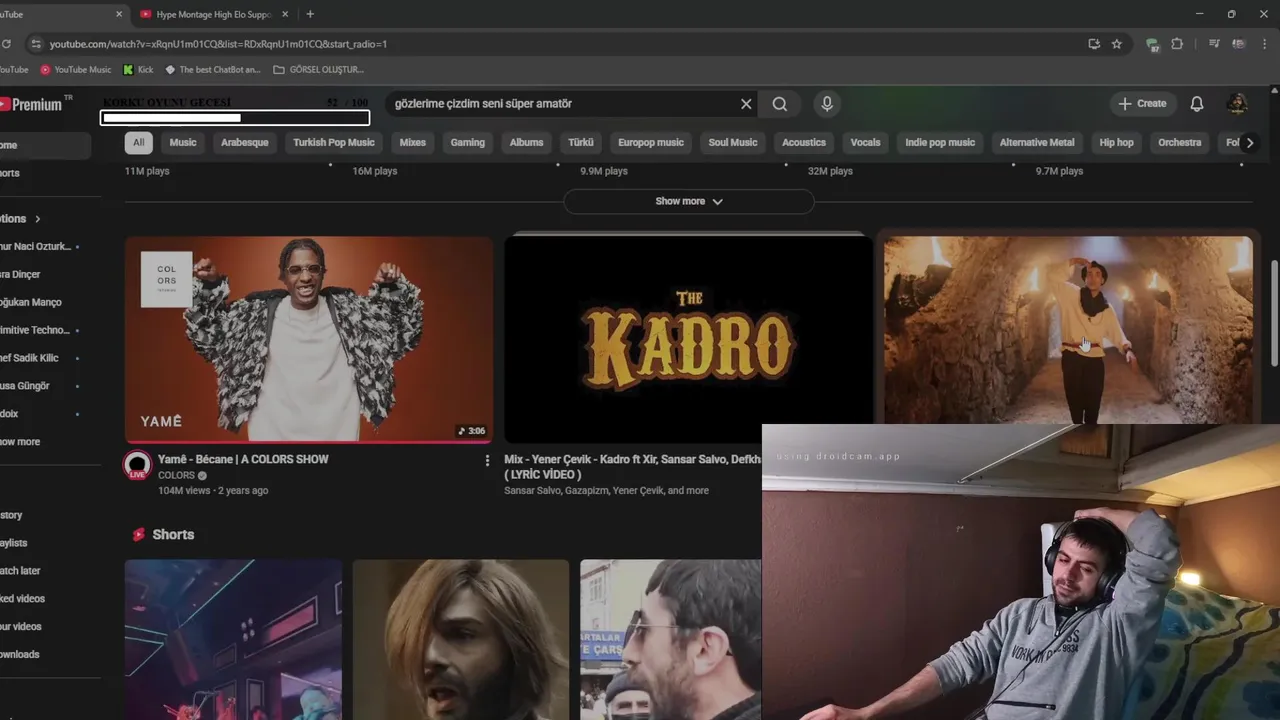1280x720 pixels.
Task: Open more actions for Yamê Bécane video
Action: click(x=487, y=461)
